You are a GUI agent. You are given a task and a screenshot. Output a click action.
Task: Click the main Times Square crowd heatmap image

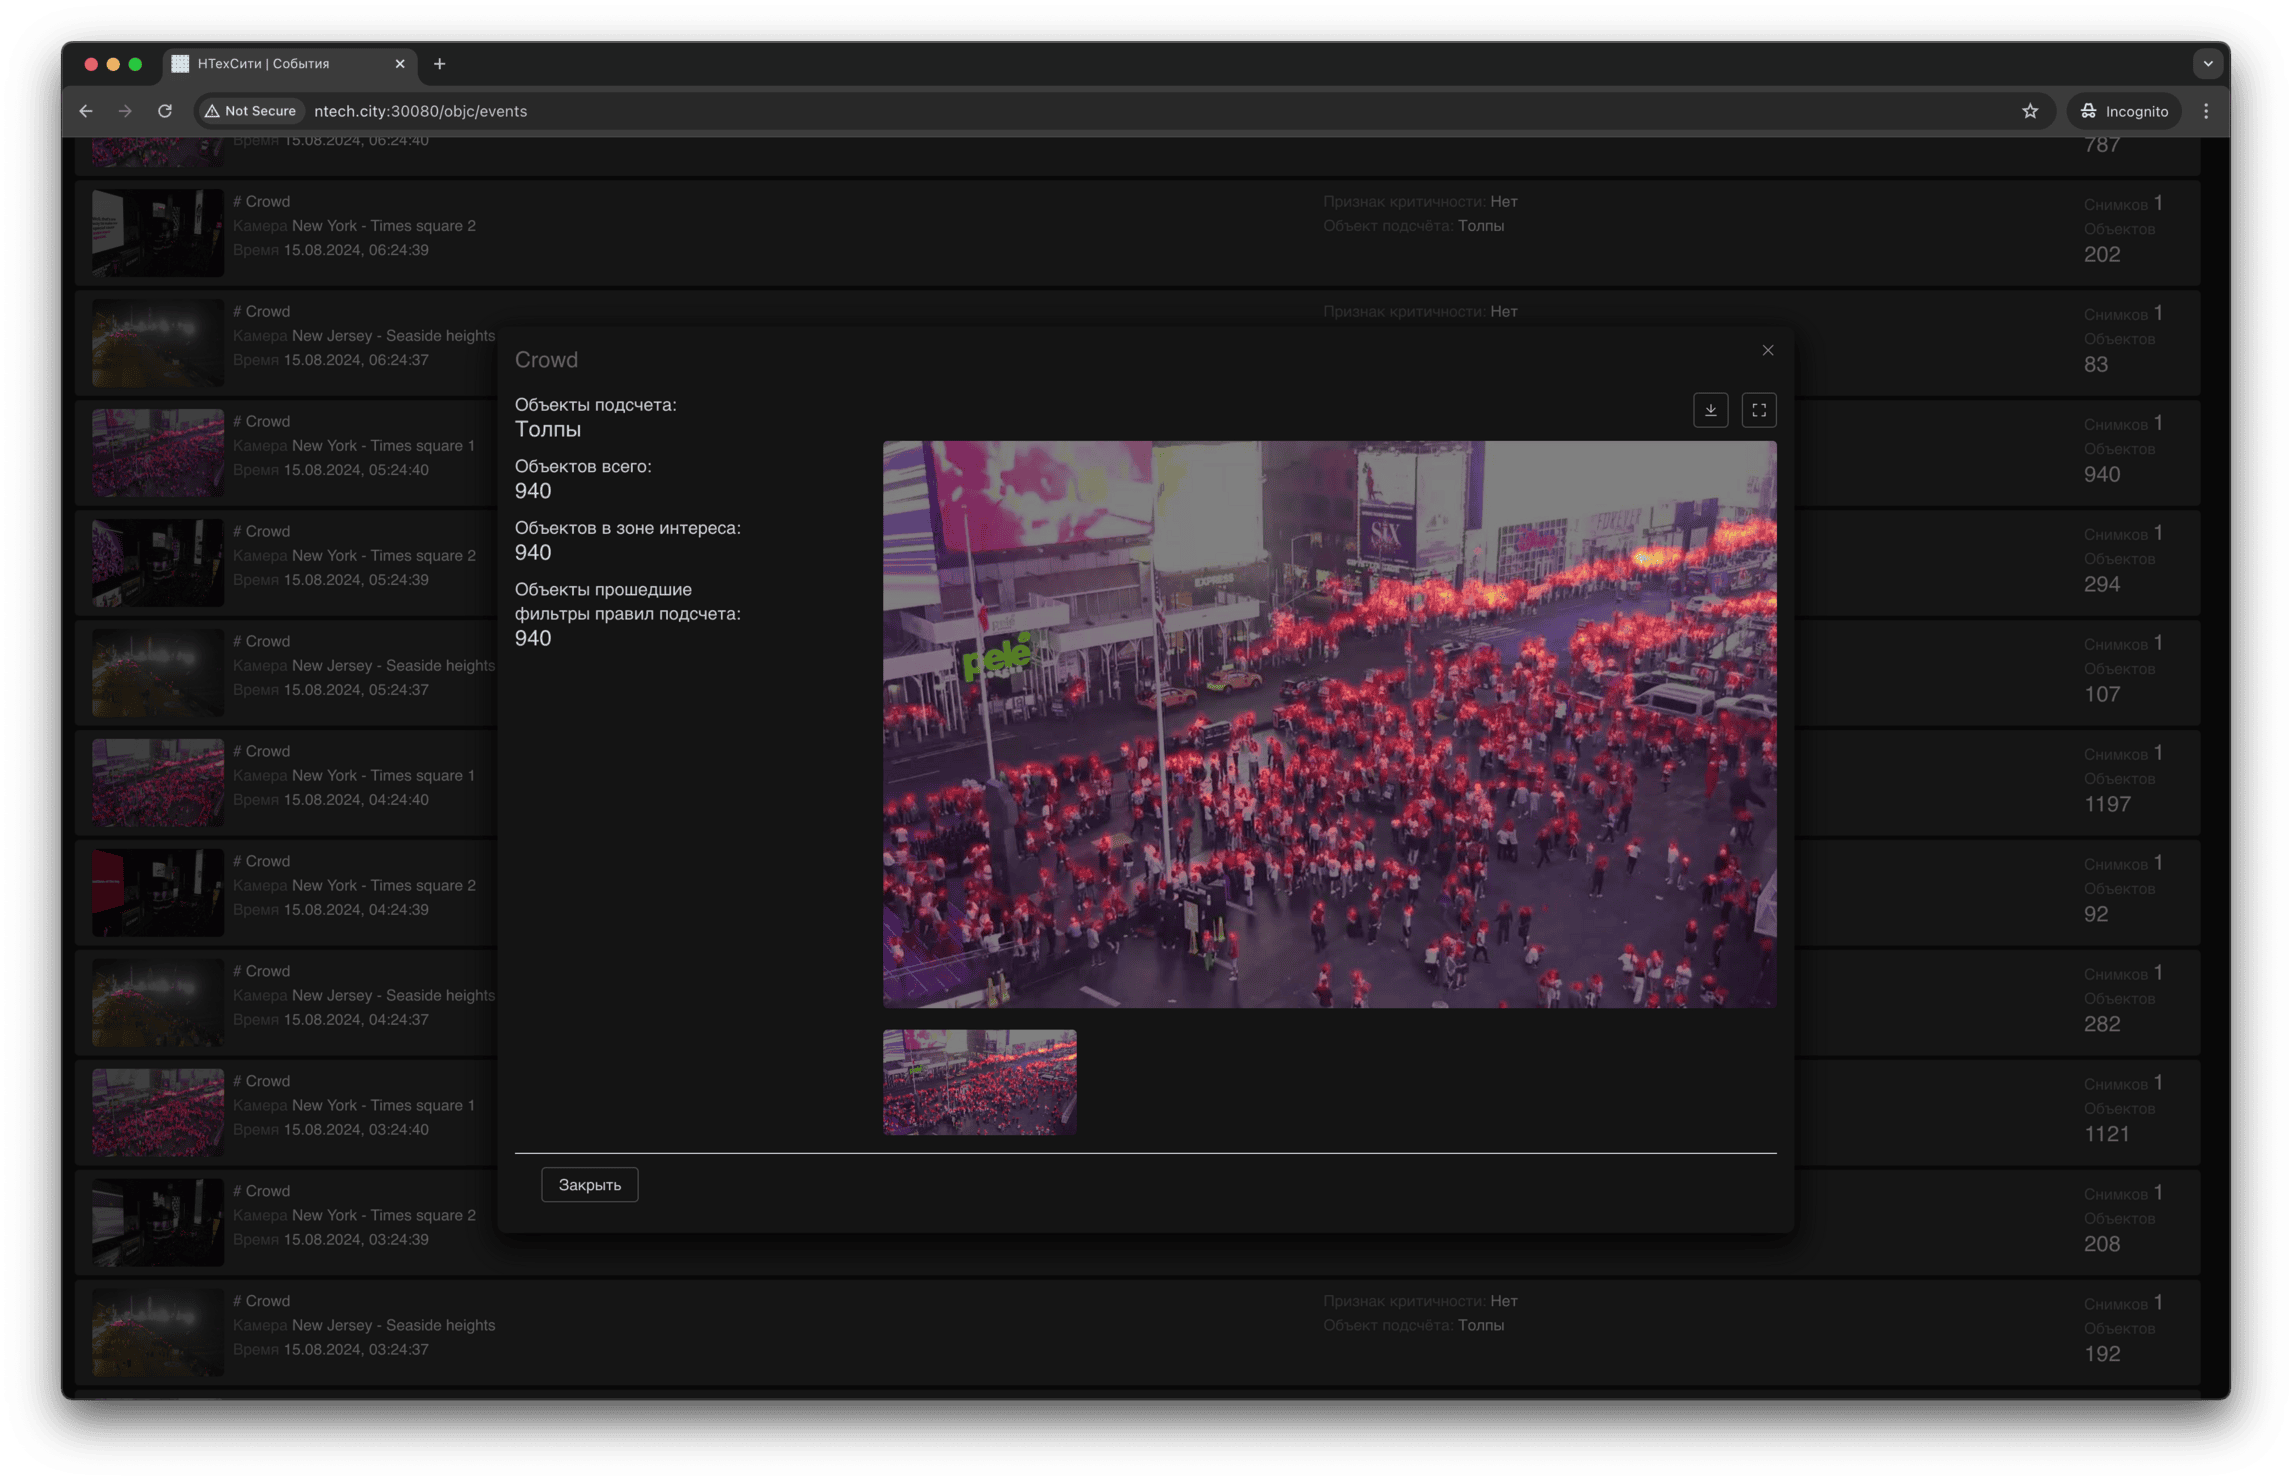pos(1329,724)
